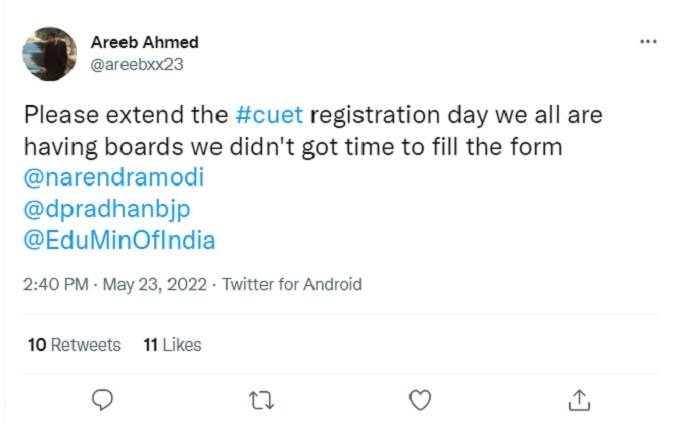
Task: Click Areeb Ahmed's profile avatar
Action: point(49,53)
